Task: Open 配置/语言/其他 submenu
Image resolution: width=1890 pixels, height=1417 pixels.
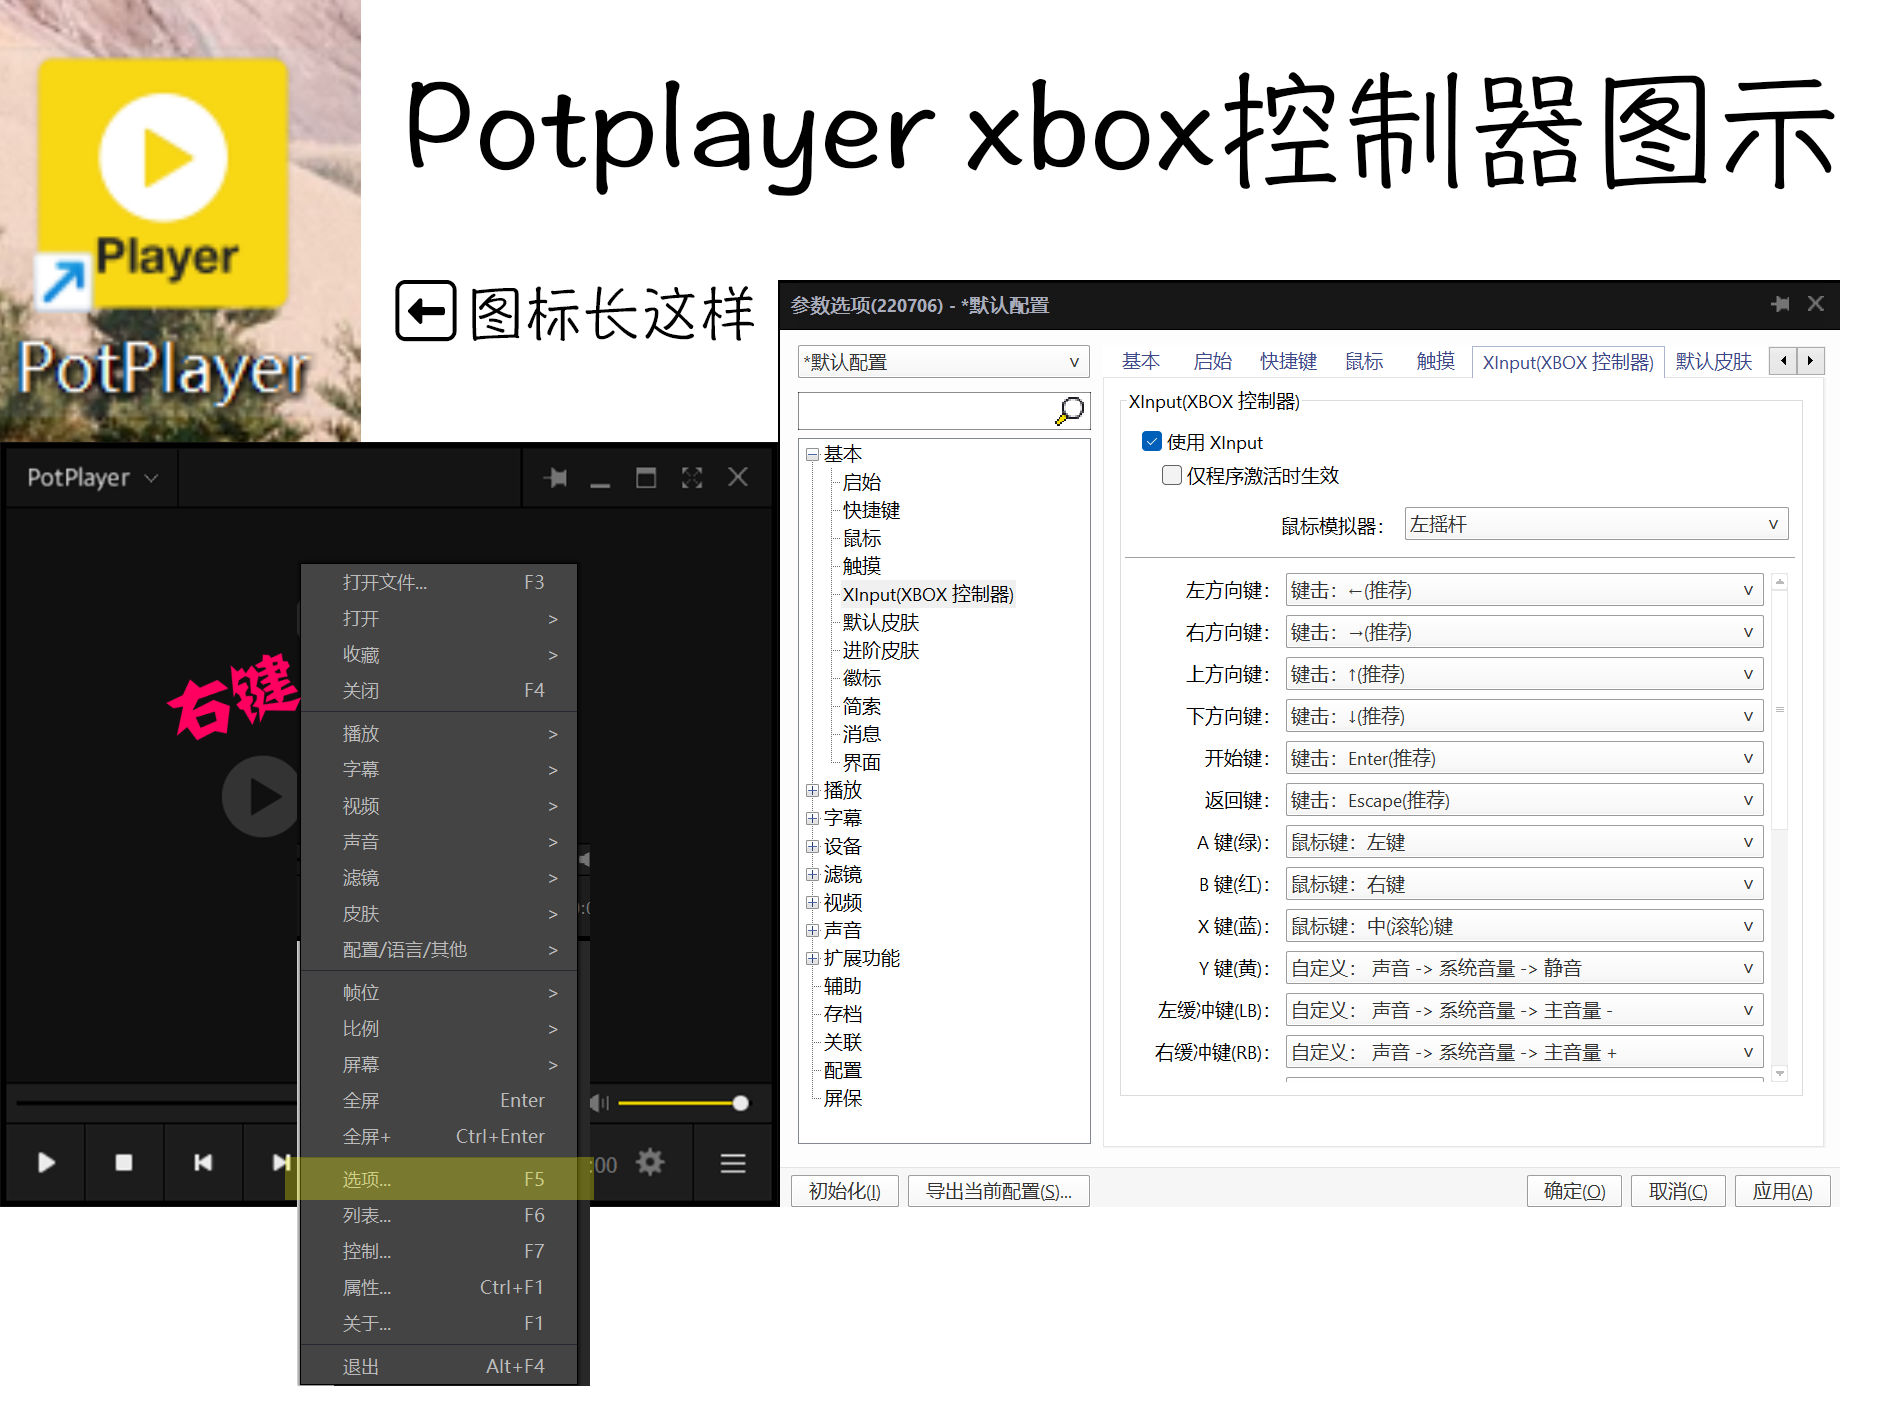Action: (x=440, y=949)
